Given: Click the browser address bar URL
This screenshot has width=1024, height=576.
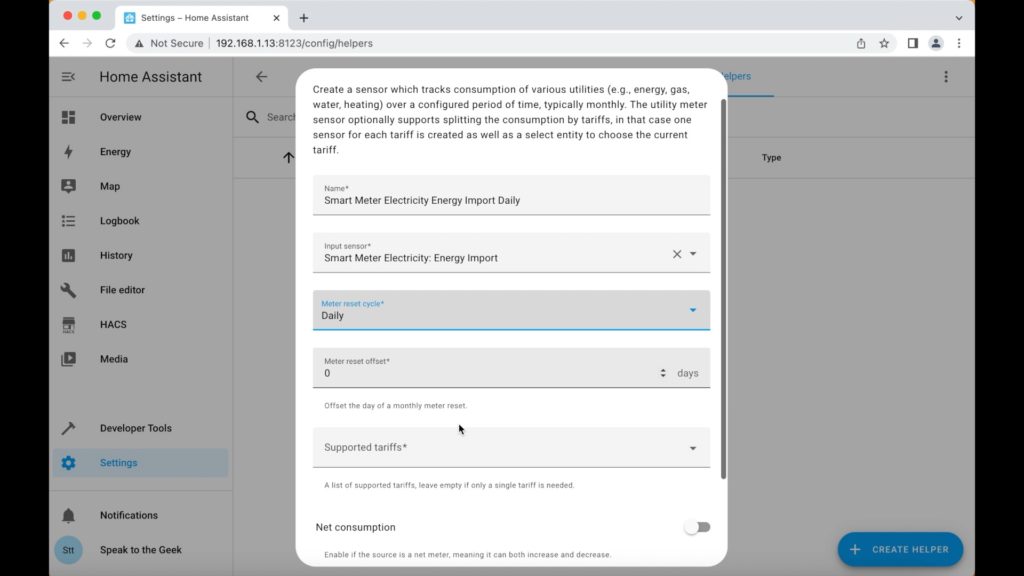Looking at the screenshot, I should point(295,43).
